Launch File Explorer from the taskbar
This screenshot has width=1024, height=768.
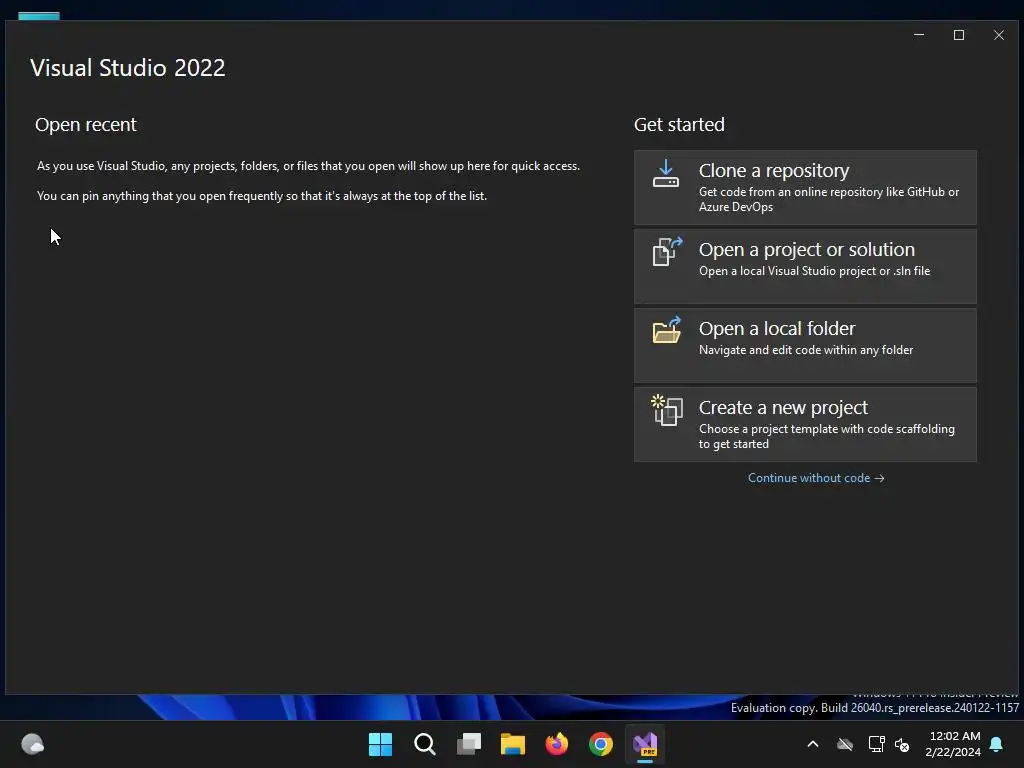click(x=513, y=744)
